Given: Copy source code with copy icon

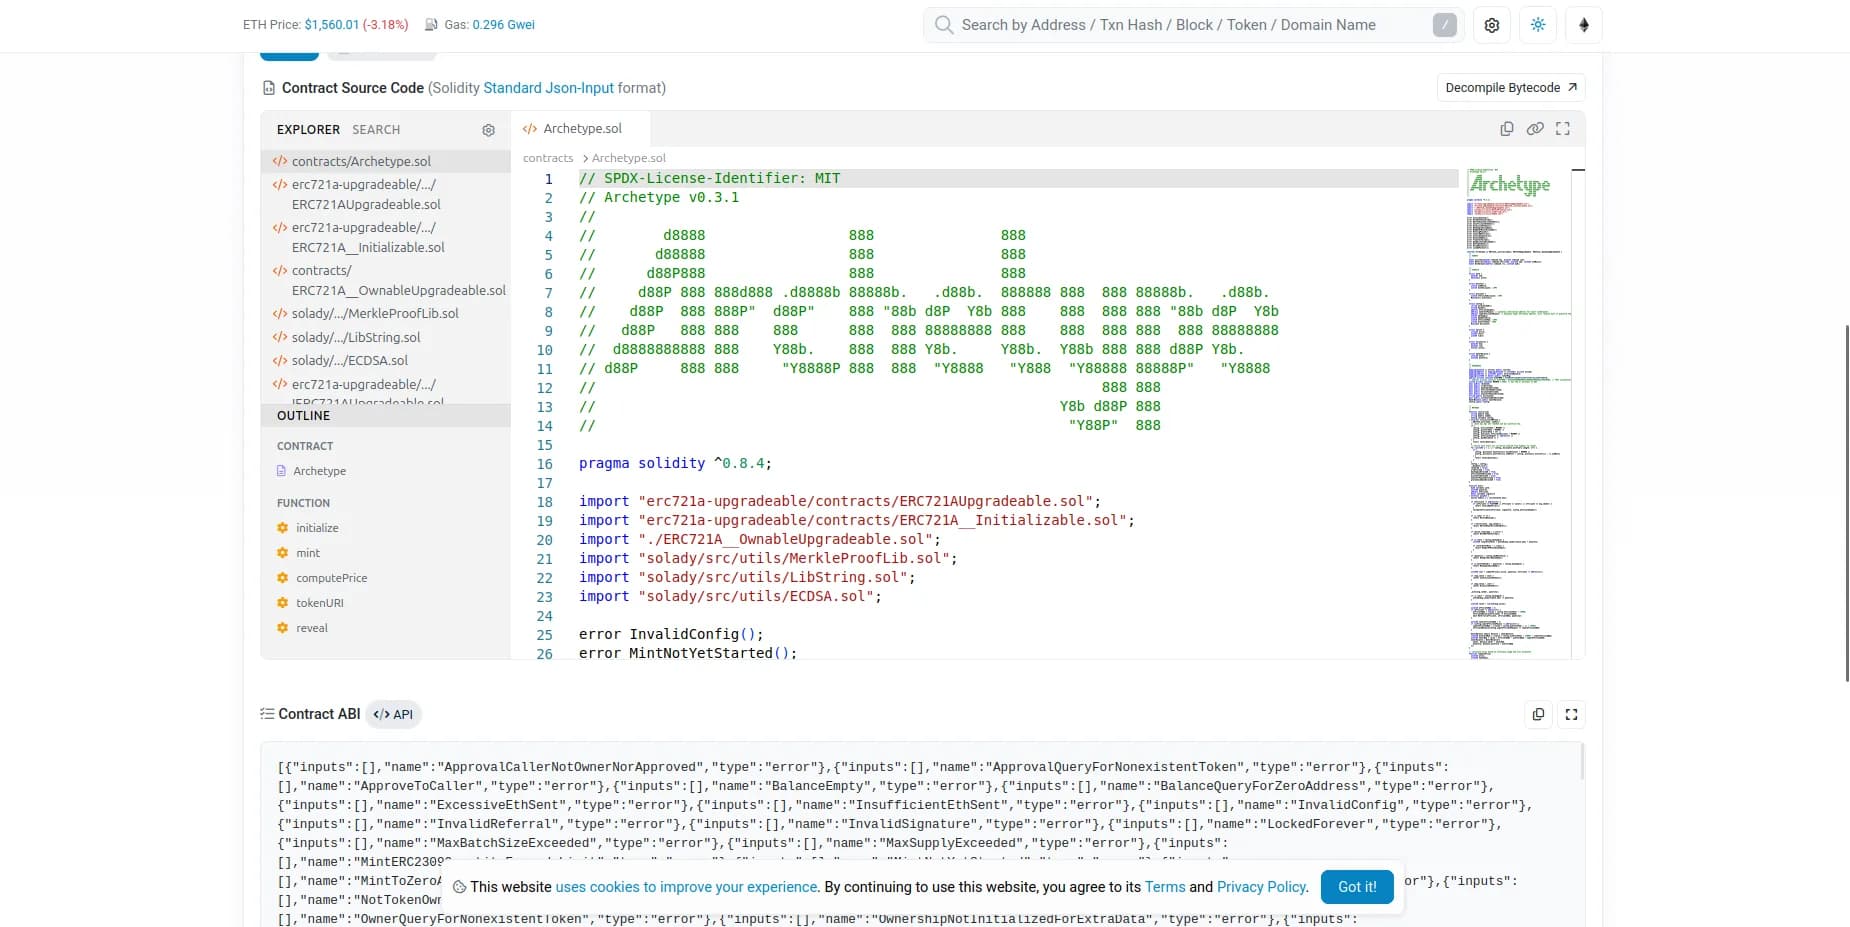Looking at the screenshot, I should tap(1506, 129).
